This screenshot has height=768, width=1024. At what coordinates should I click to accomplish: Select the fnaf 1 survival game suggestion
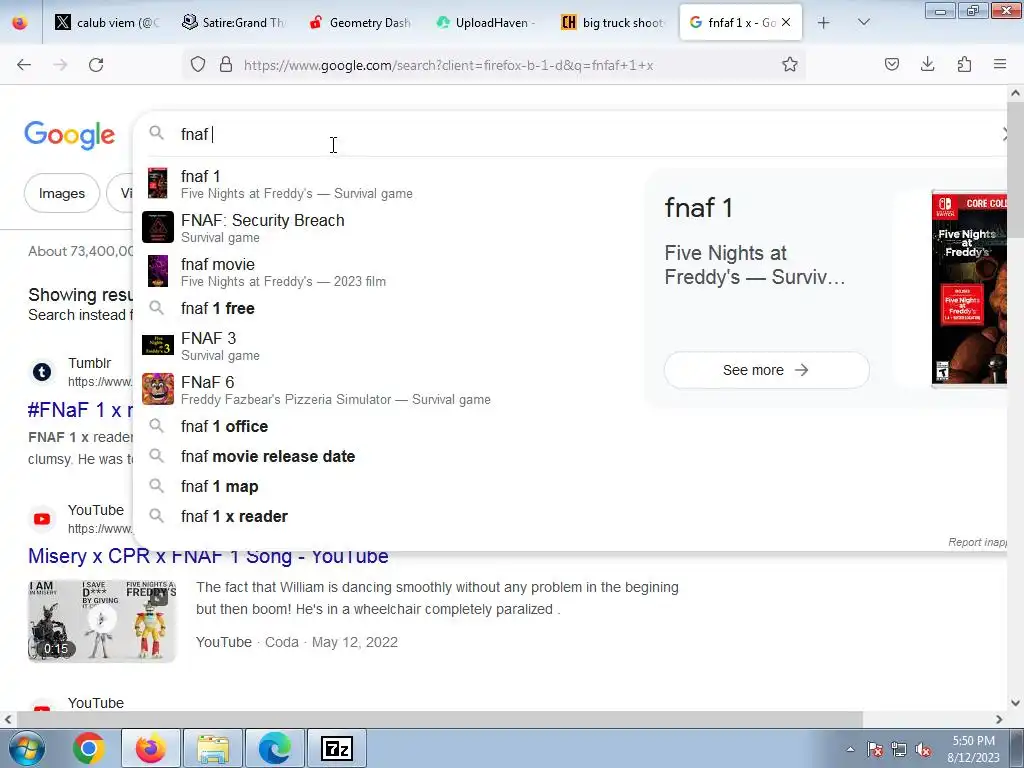point(391,184)
